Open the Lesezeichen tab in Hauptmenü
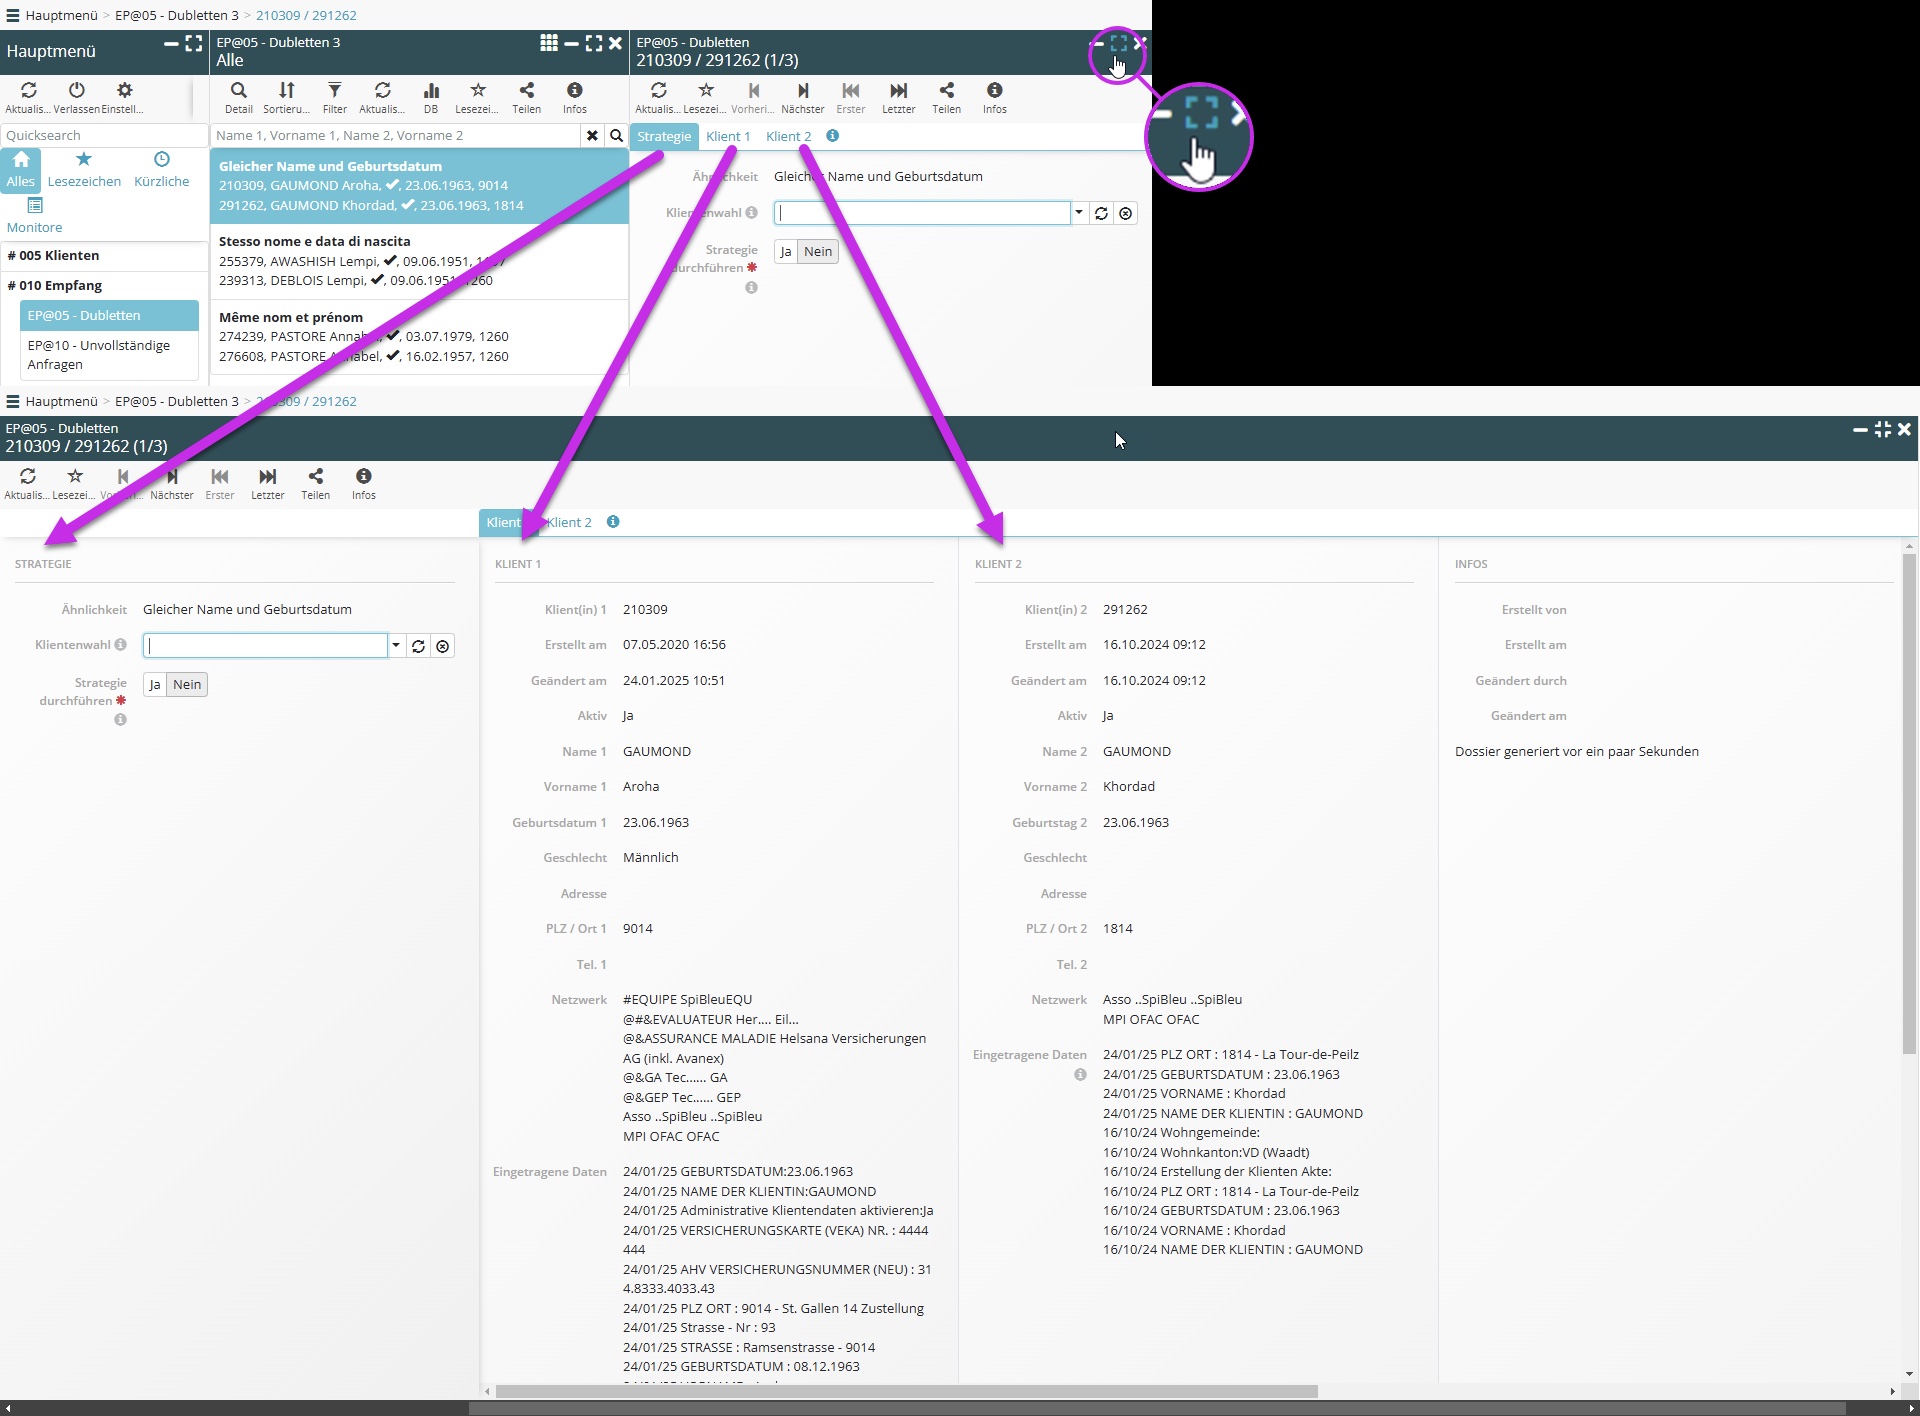This screenshot has height=1416, width=1920. coord(84,169)
